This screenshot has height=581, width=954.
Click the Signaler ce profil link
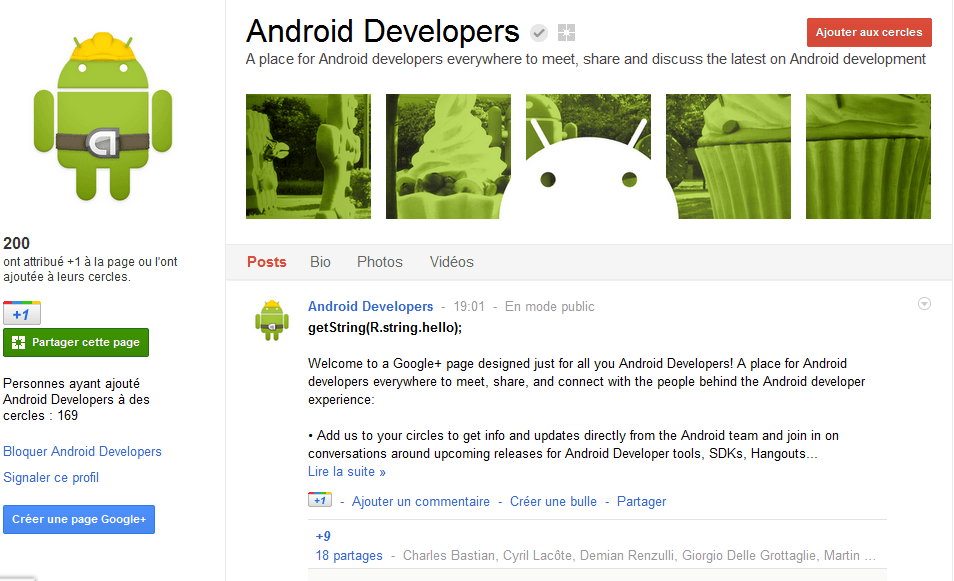51,478
